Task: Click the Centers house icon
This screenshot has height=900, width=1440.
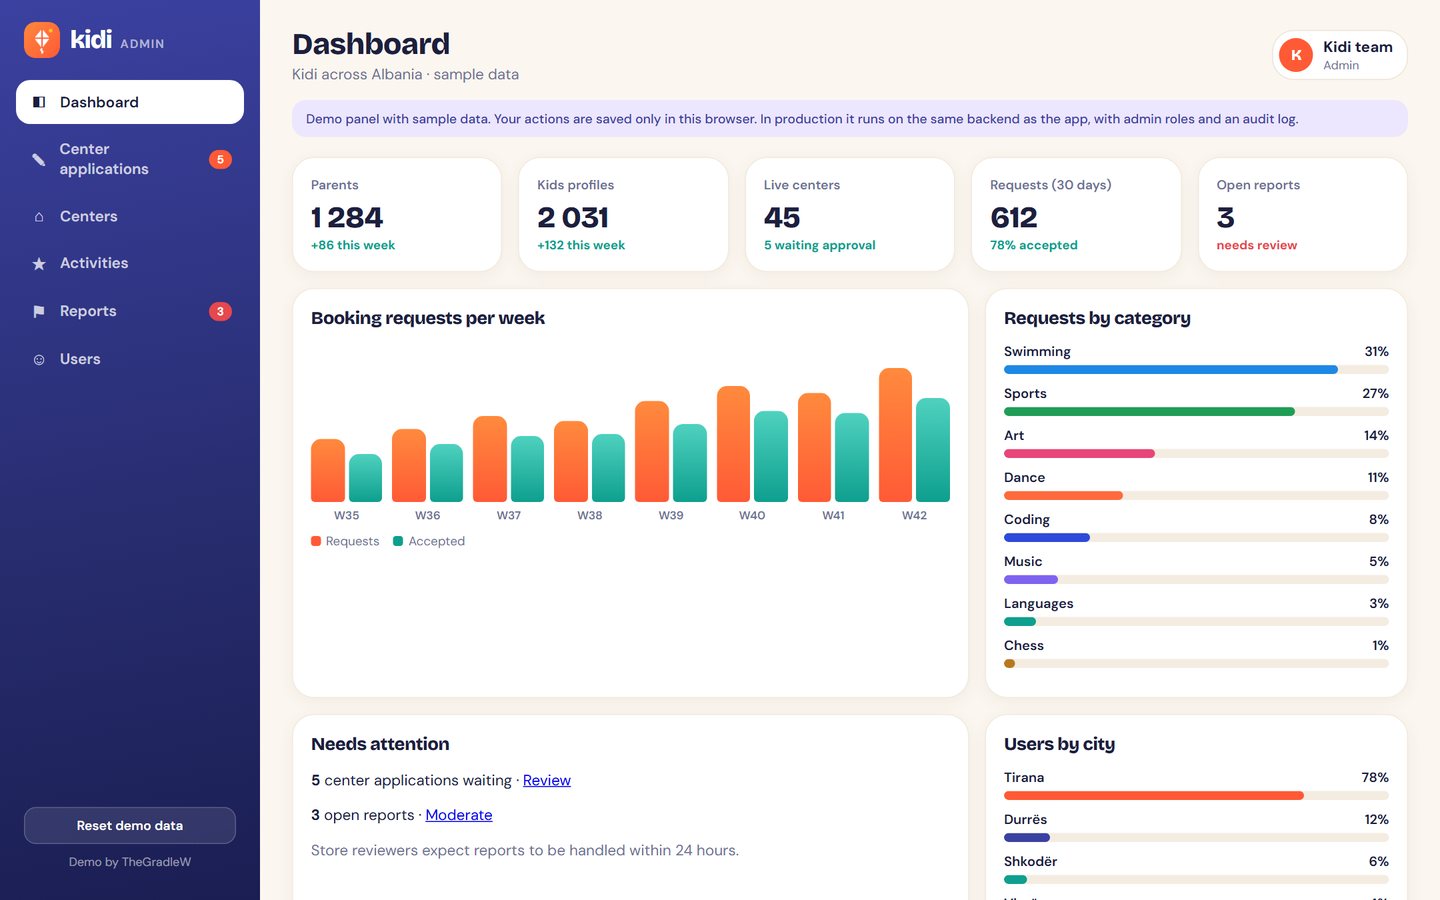Action: [x=39, y=217]
